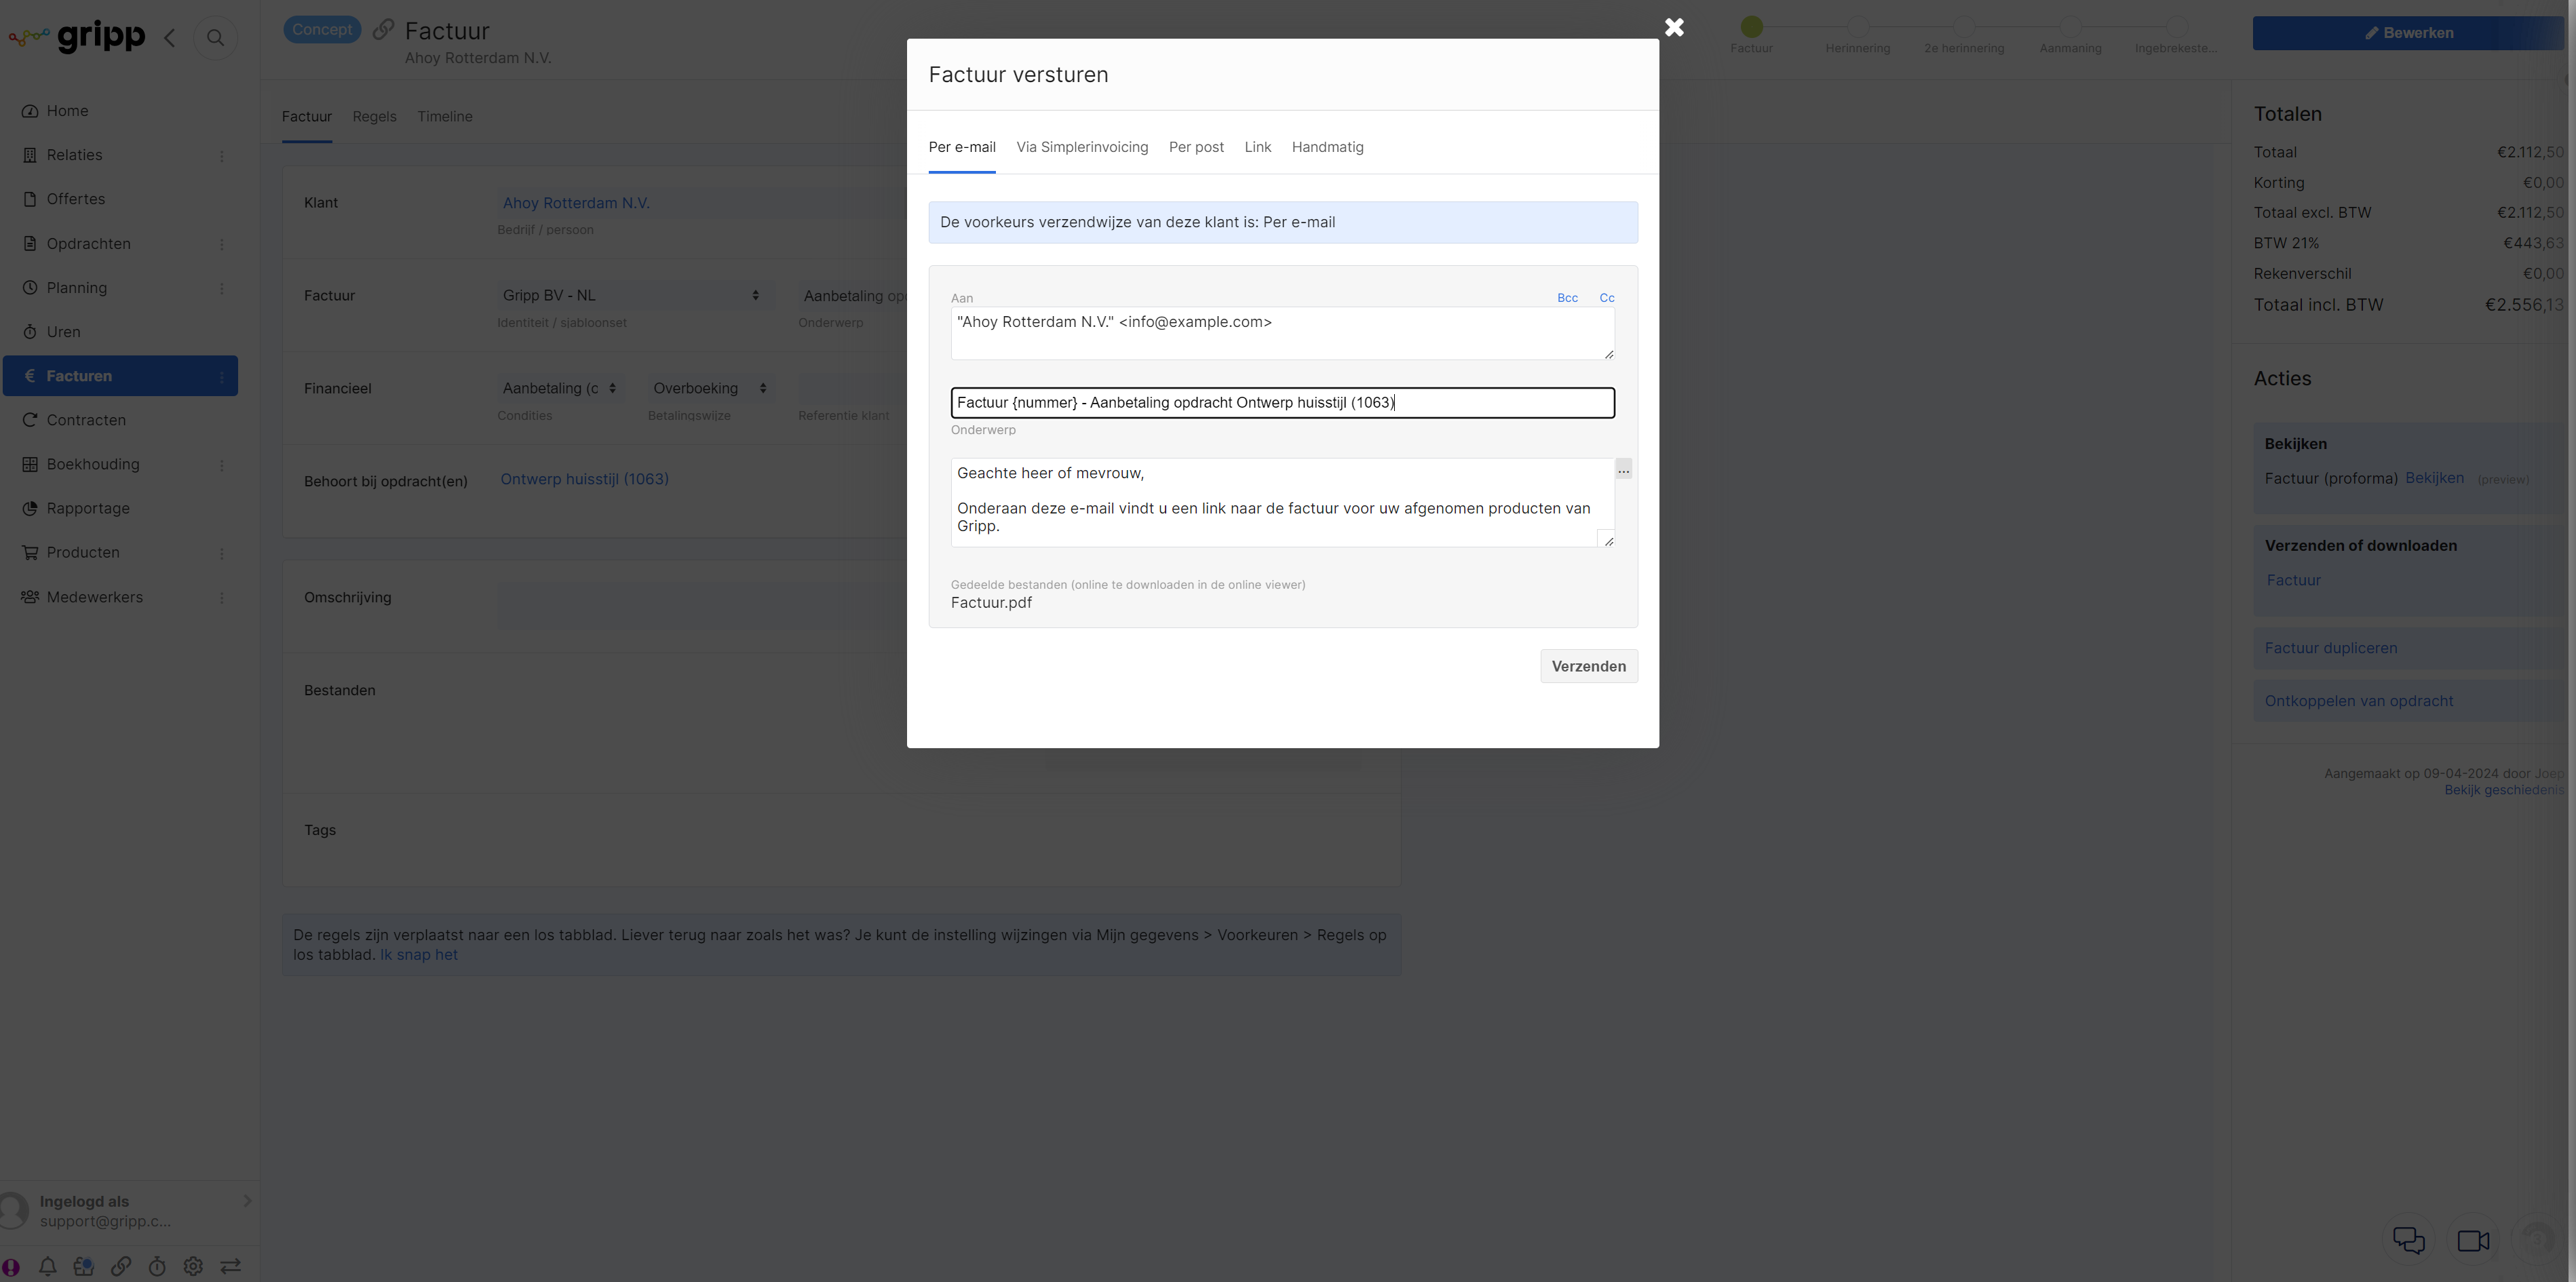This screenshot has width=2576, height=1282.
Task: Click the Bewerken button
Action: pos(2408,33)
